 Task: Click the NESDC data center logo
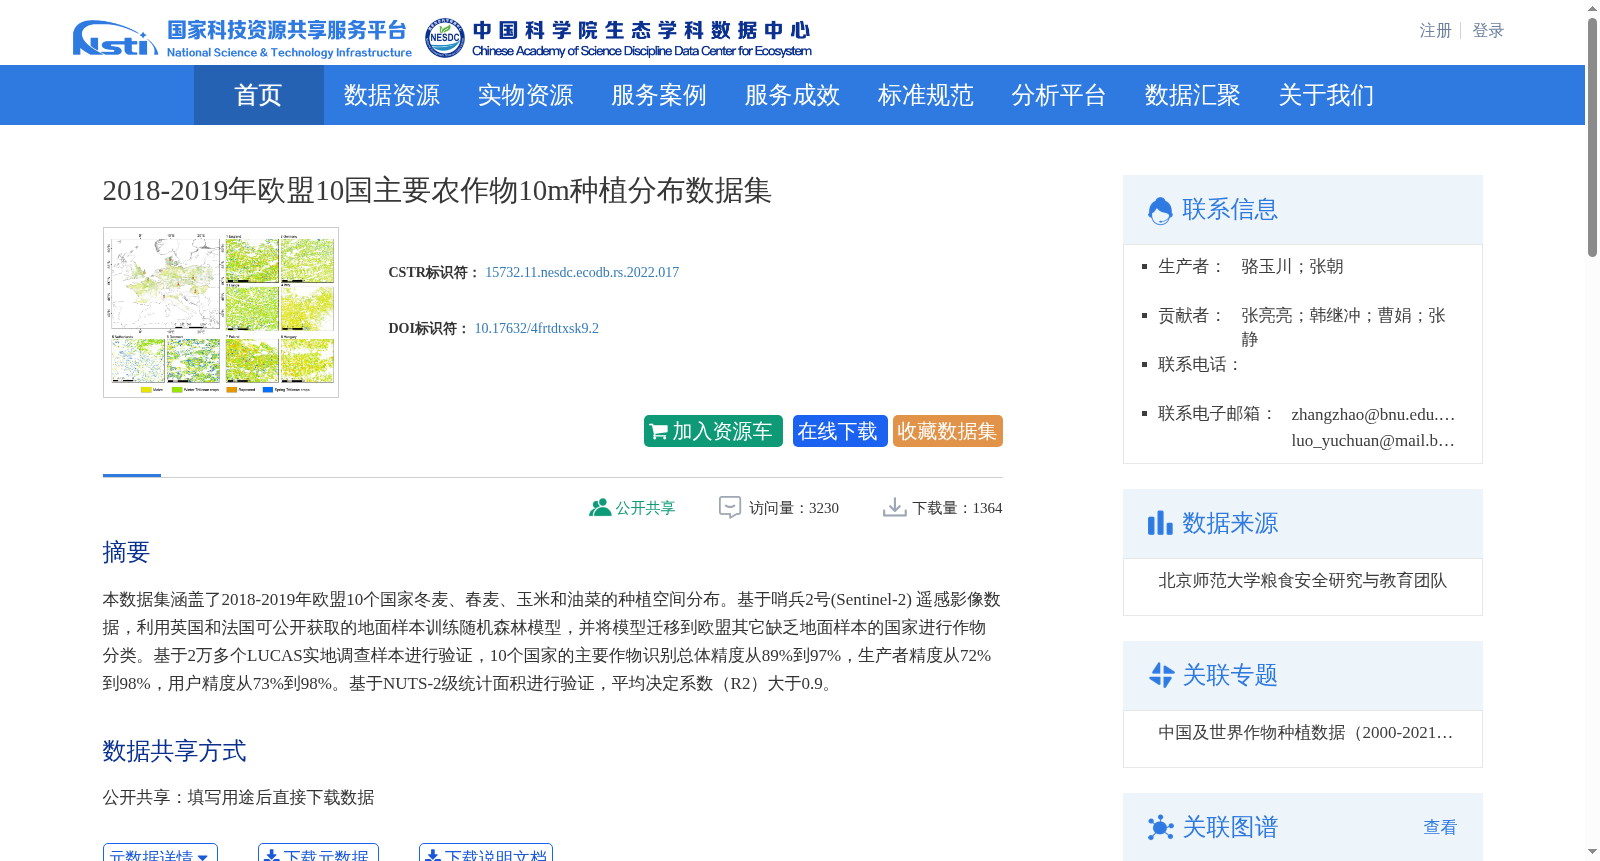coord(618,38)
